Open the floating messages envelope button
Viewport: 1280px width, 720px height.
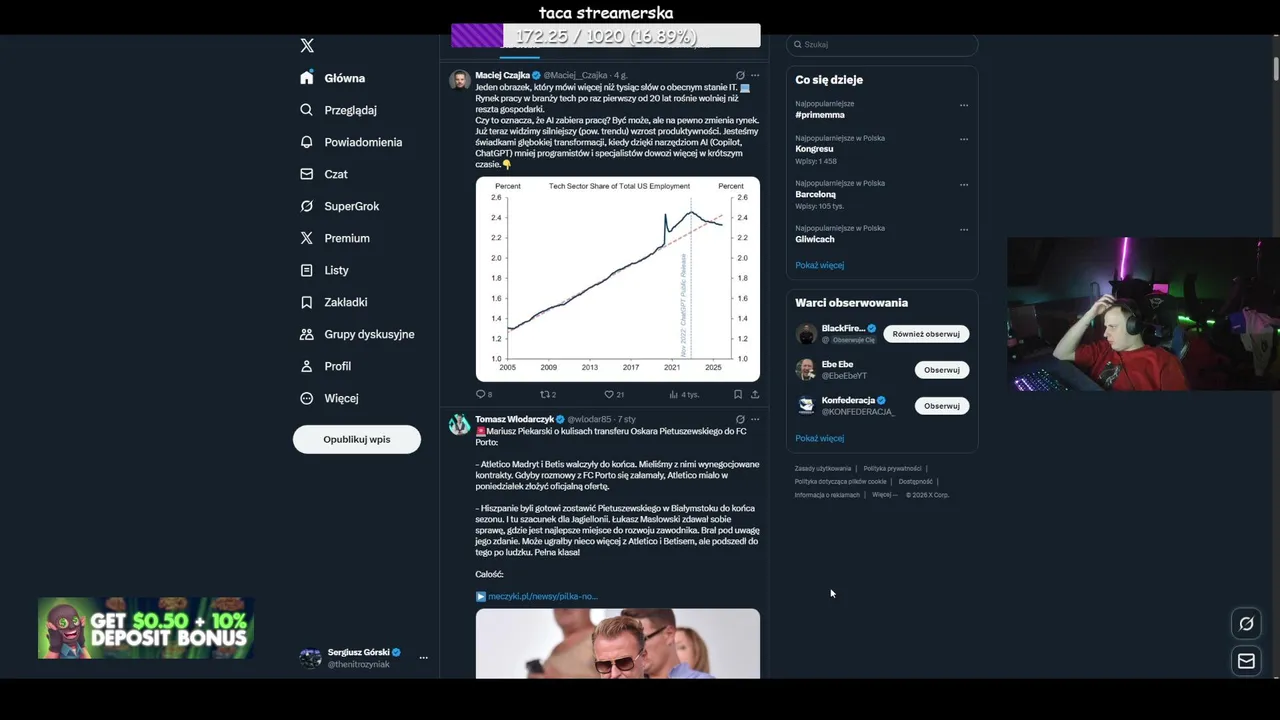coord(1246,661)
